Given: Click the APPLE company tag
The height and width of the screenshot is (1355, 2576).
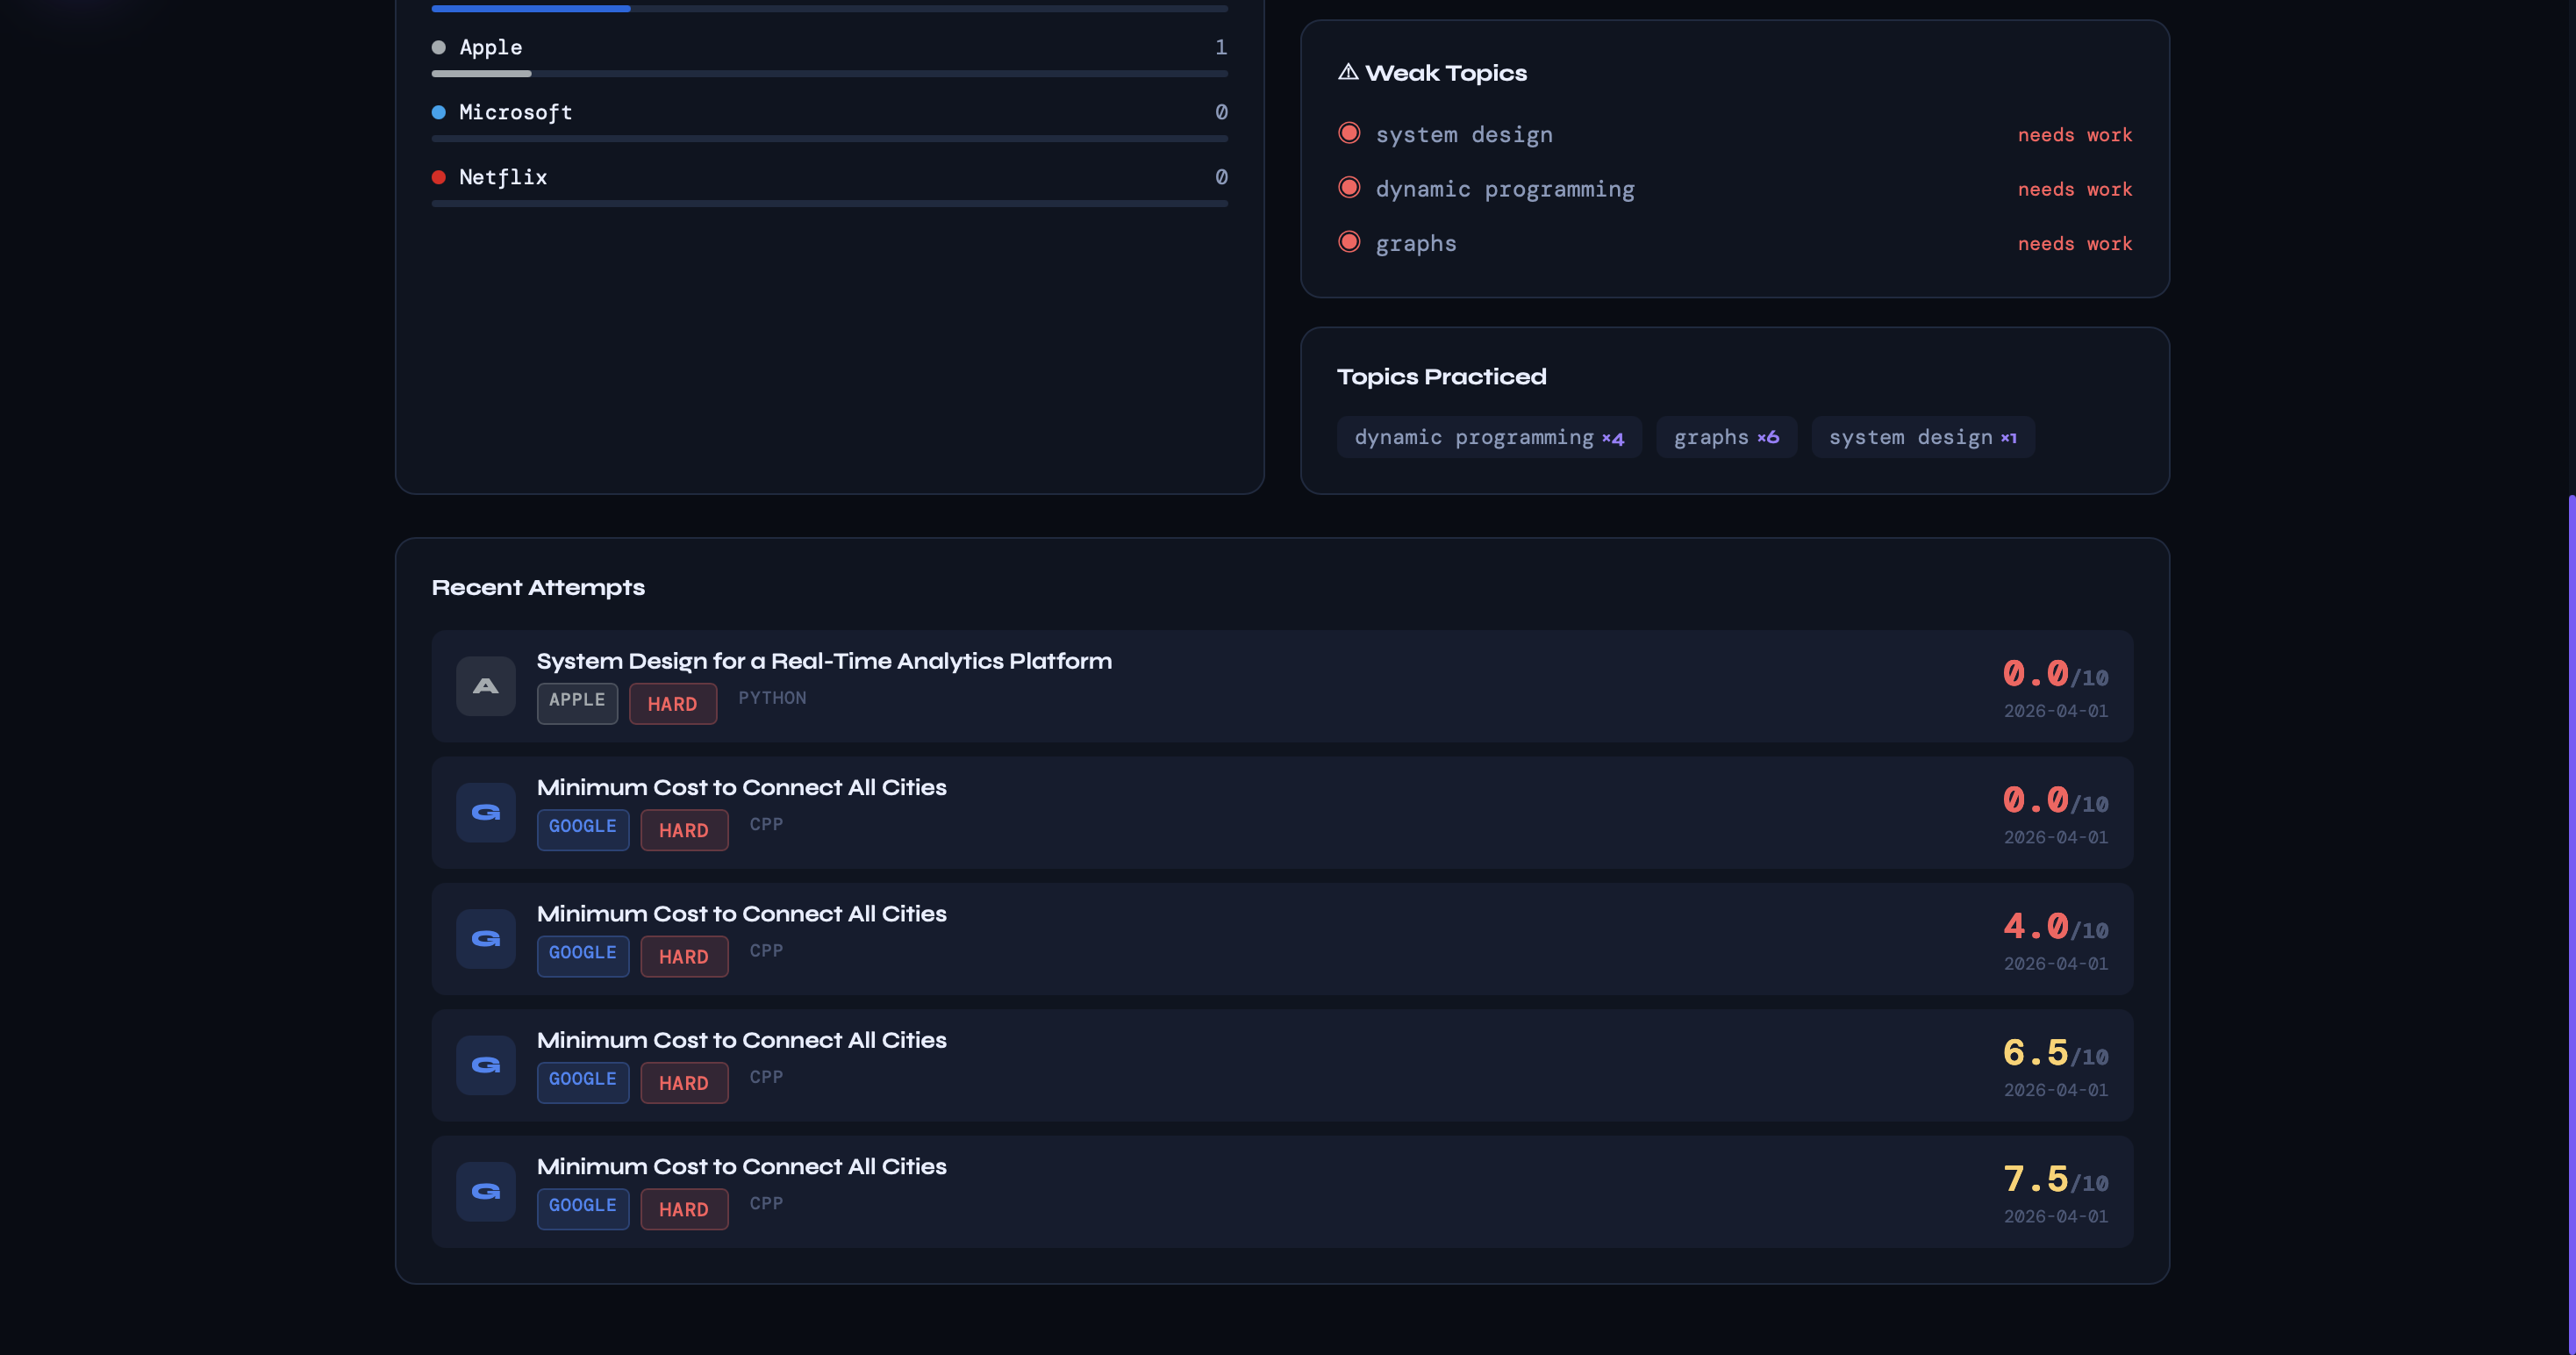Looking at the screenshot, I should coord(577,701).
